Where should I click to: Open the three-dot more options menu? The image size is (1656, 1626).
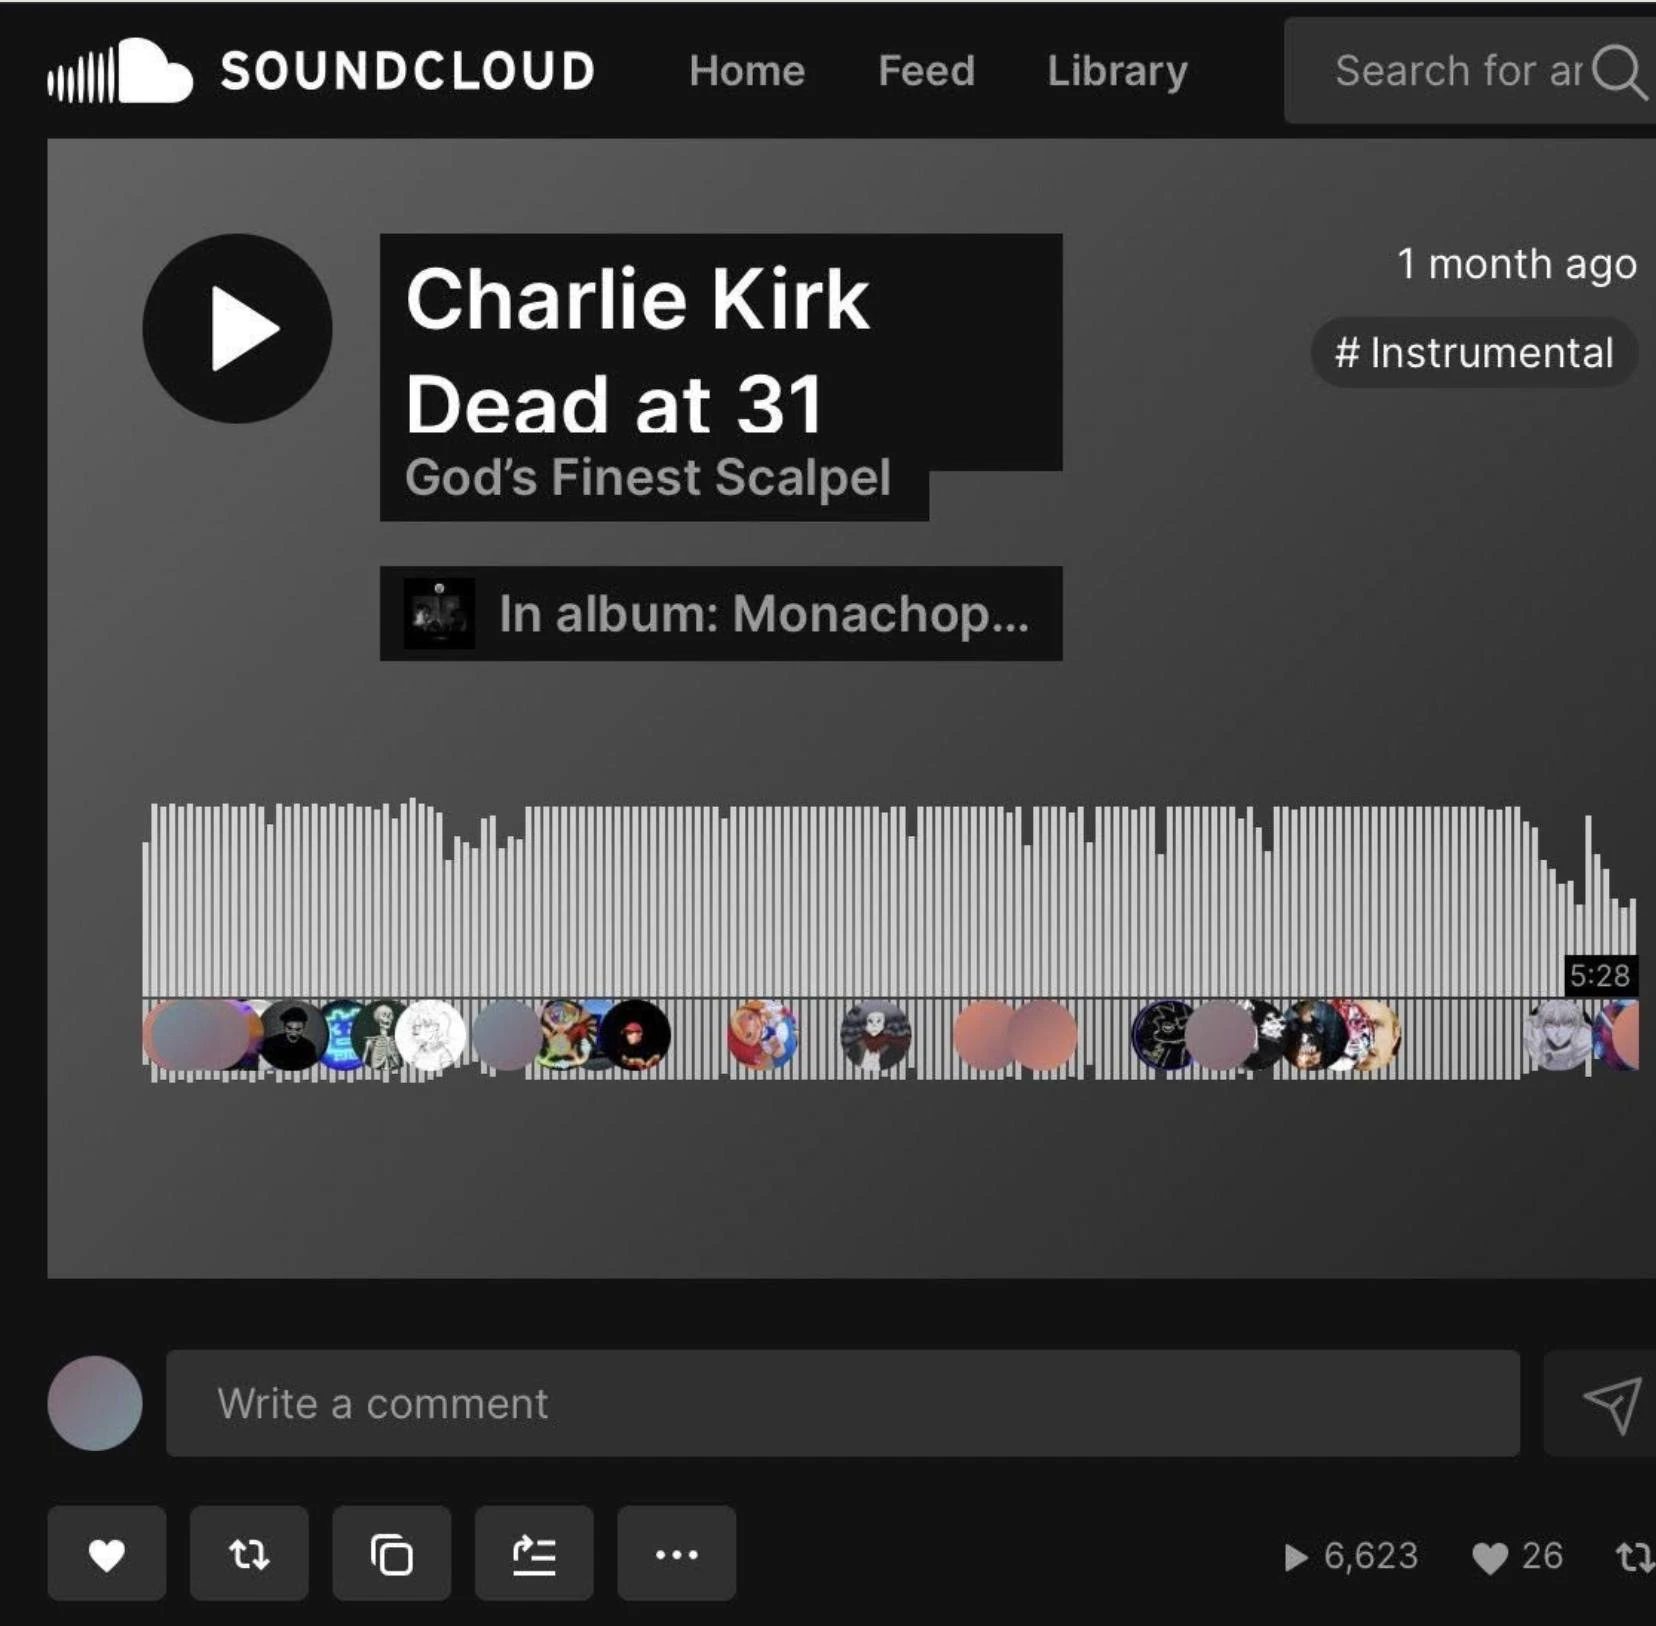[677, 1554]
